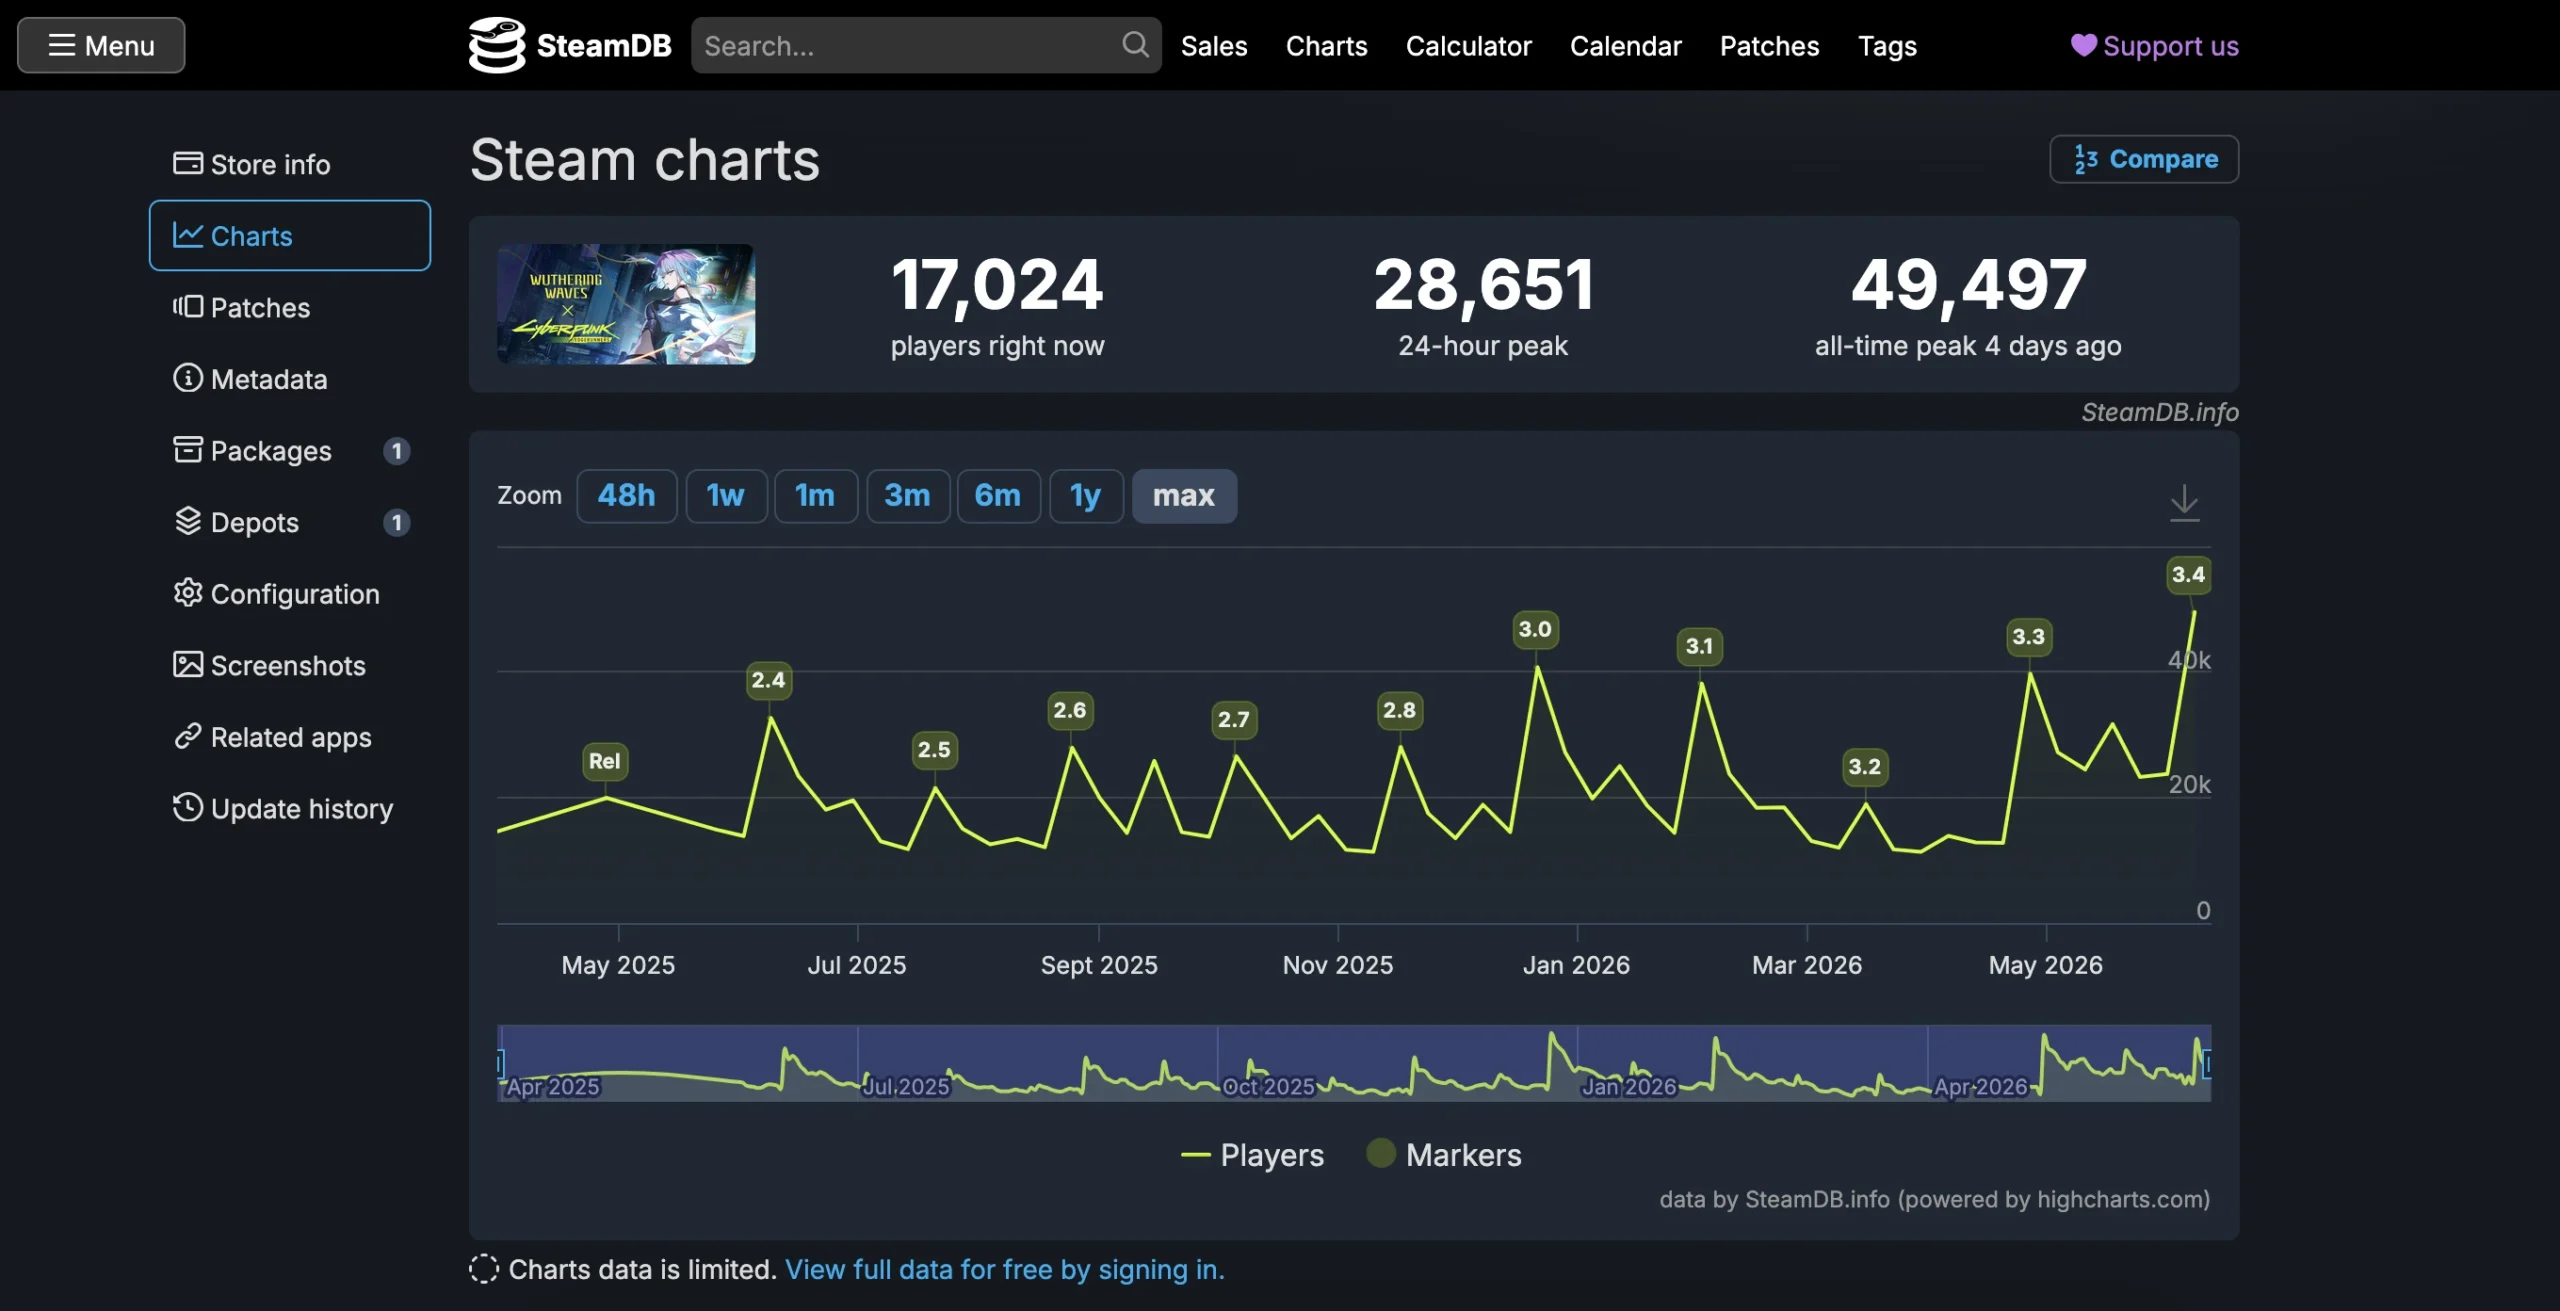Click the SteamDB.info text above chart
2560x1311 pixels.
[2160, 412]
